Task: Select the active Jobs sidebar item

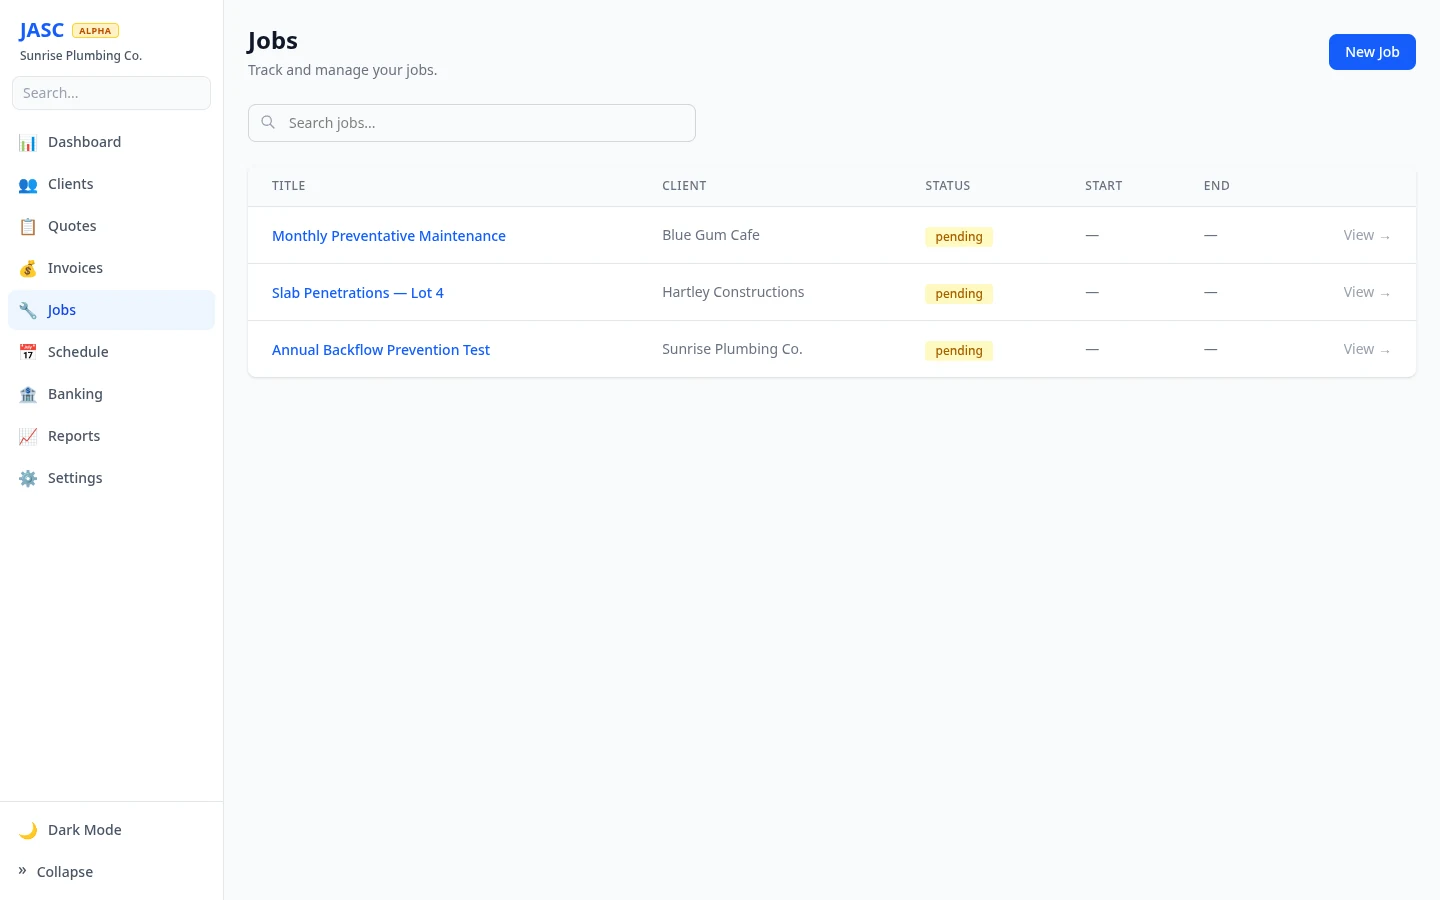Action: point(111,310)
